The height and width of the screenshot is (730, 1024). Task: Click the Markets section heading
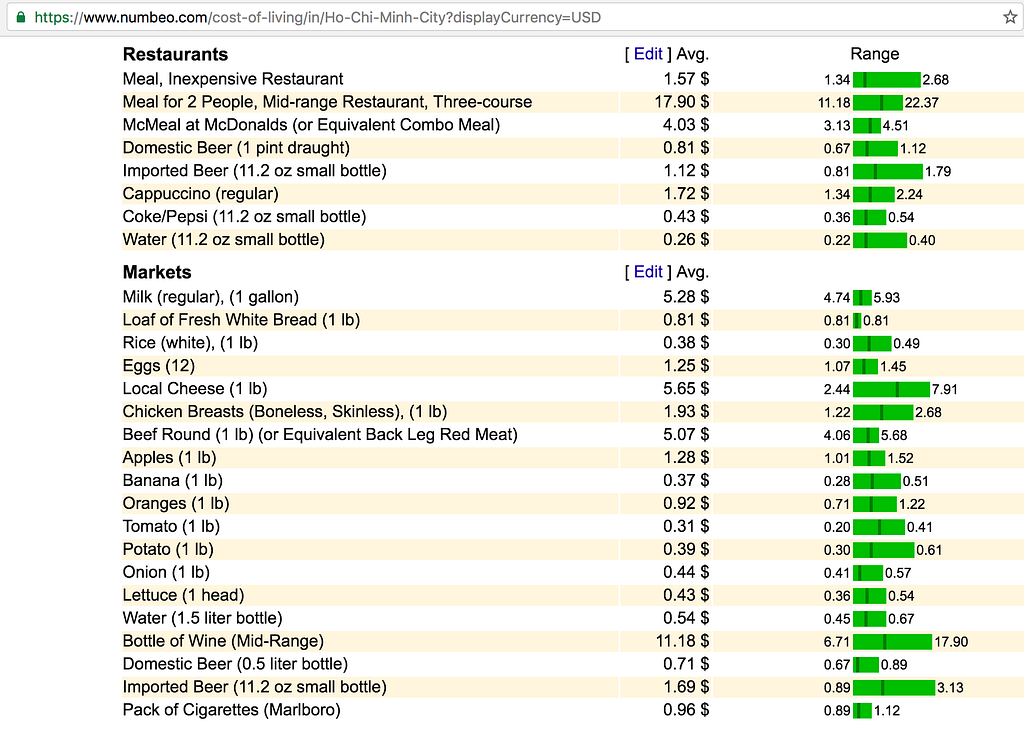[x=157, y=272]
